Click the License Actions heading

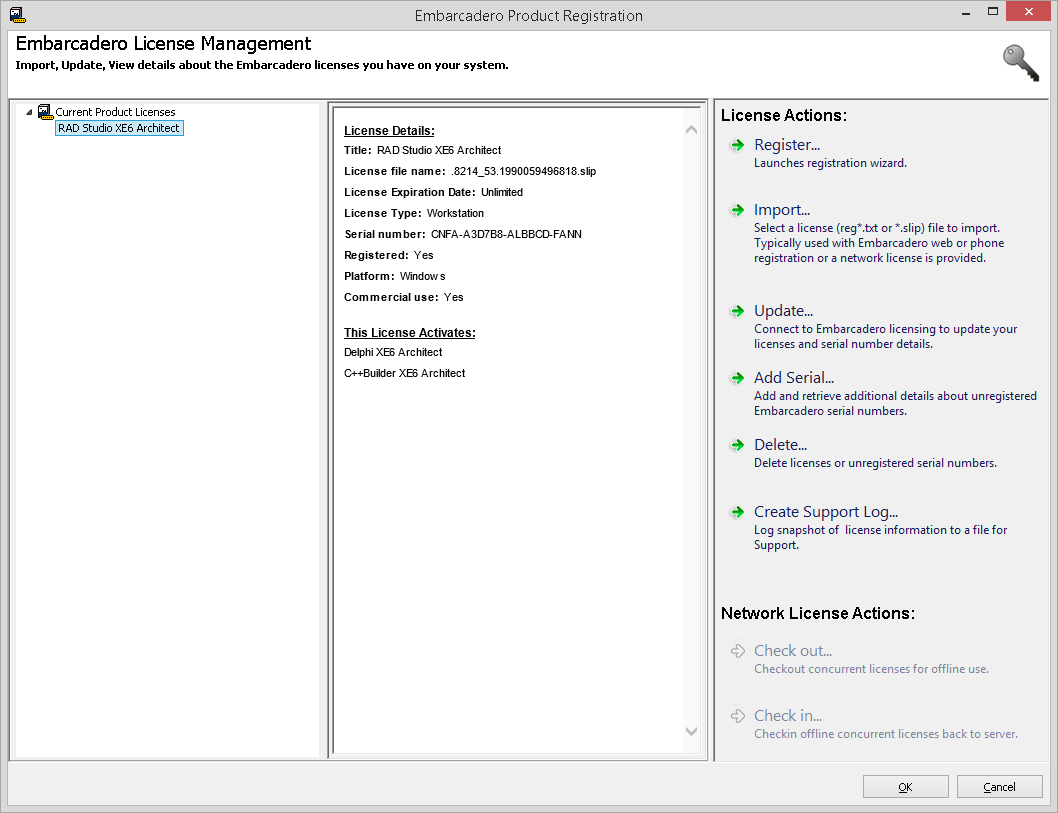pyautogui.click(x=784, y=115)
